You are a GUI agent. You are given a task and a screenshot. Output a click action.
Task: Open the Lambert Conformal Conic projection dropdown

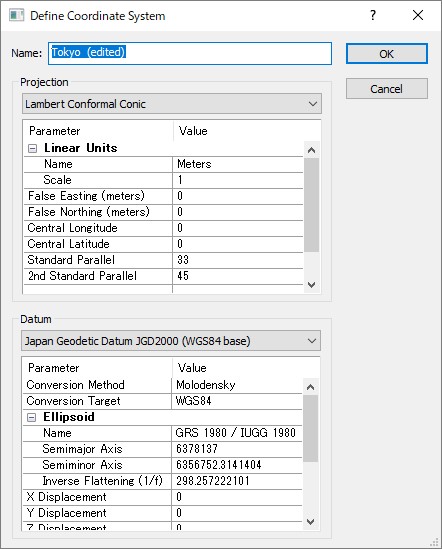coord(172,104)
